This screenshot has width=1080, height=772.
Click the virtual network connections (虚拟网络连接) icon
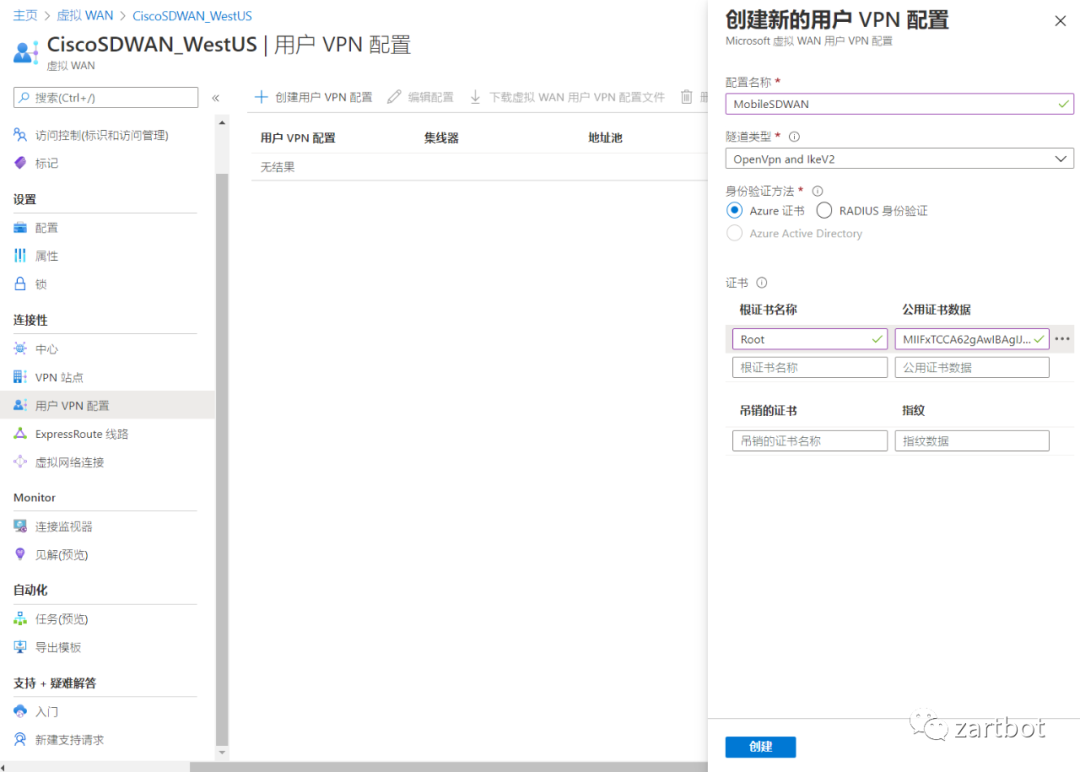pos(20,461)
